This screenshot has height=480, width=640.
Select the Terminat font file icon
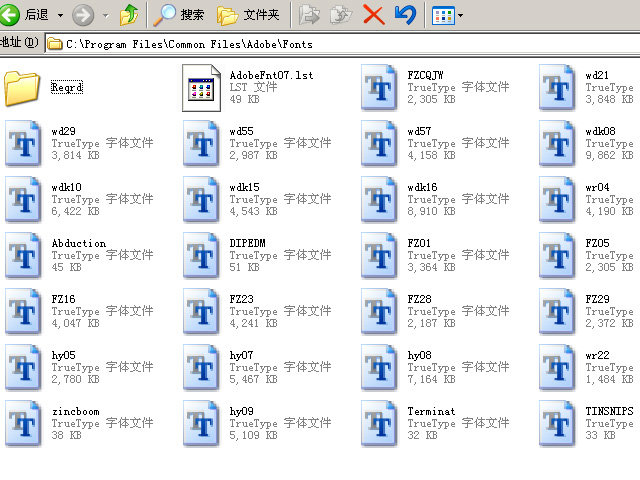[x=379, y=423]
